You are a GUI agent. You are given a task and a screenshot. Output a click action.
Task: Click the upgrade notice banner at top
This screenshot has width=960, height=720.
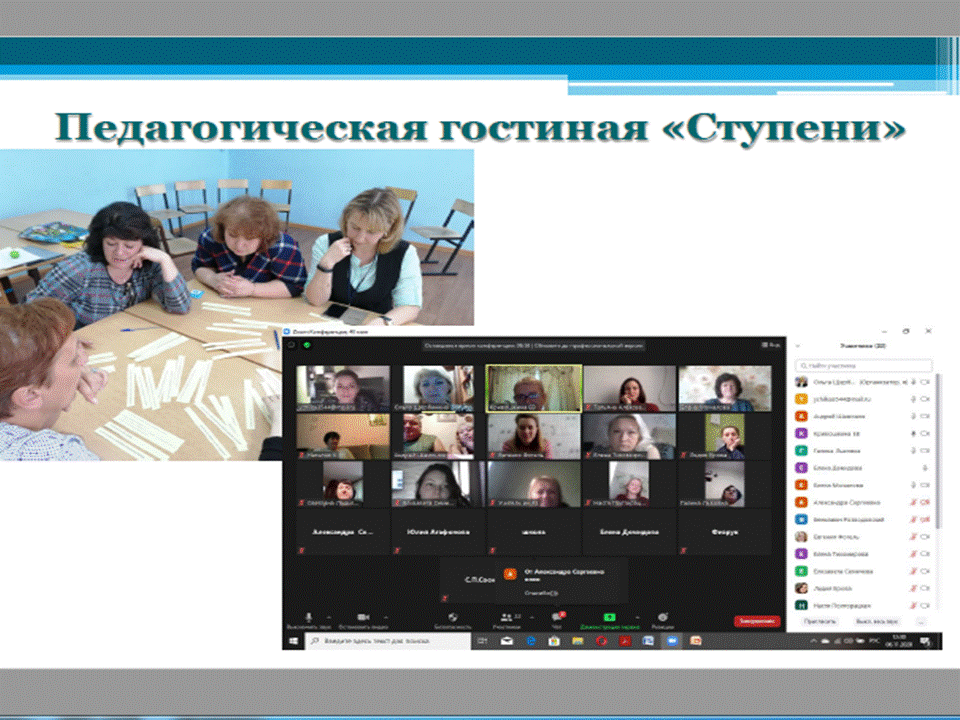534,346
